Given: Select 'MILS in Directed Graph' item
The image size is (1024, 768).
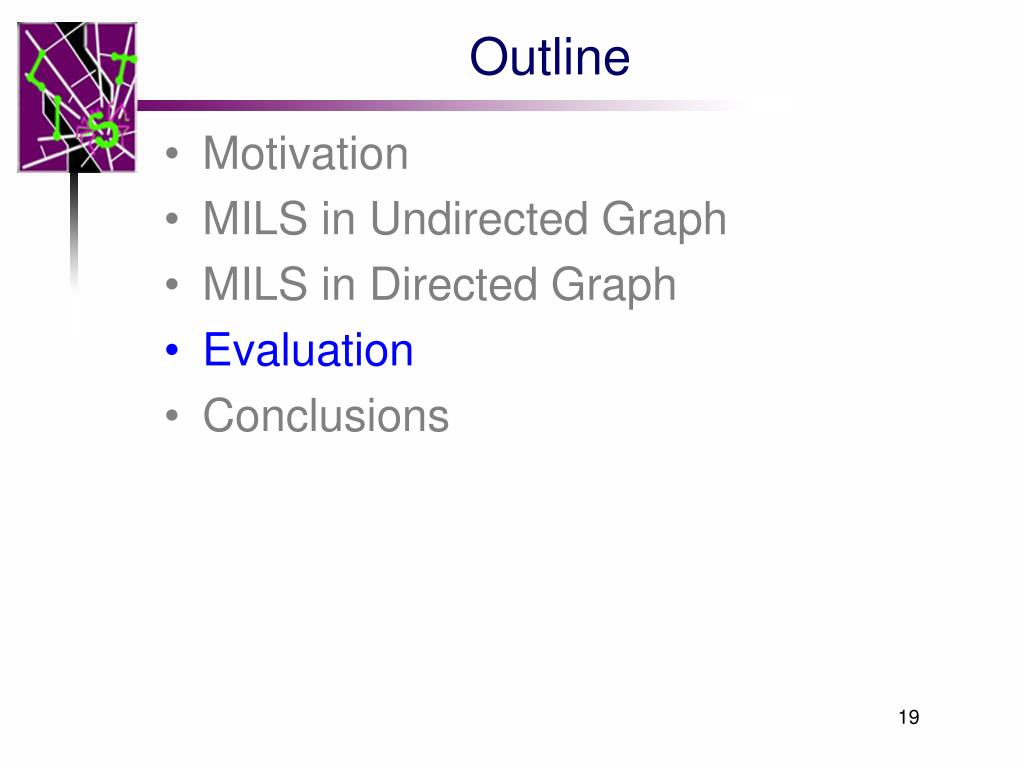Looking at the screenshot, I should 440,285.
